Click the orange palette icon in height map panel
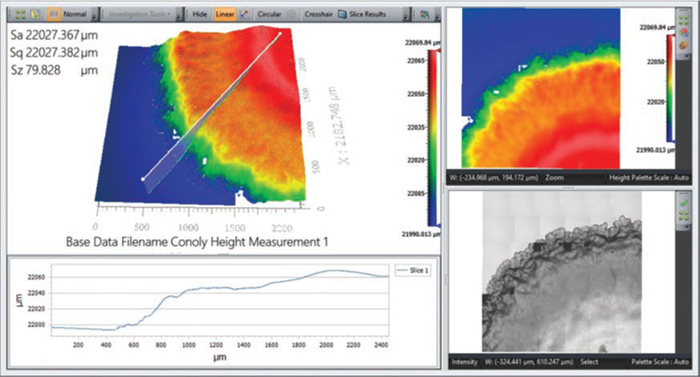Viewport: 700px width, 377px height. pos(683,45)
